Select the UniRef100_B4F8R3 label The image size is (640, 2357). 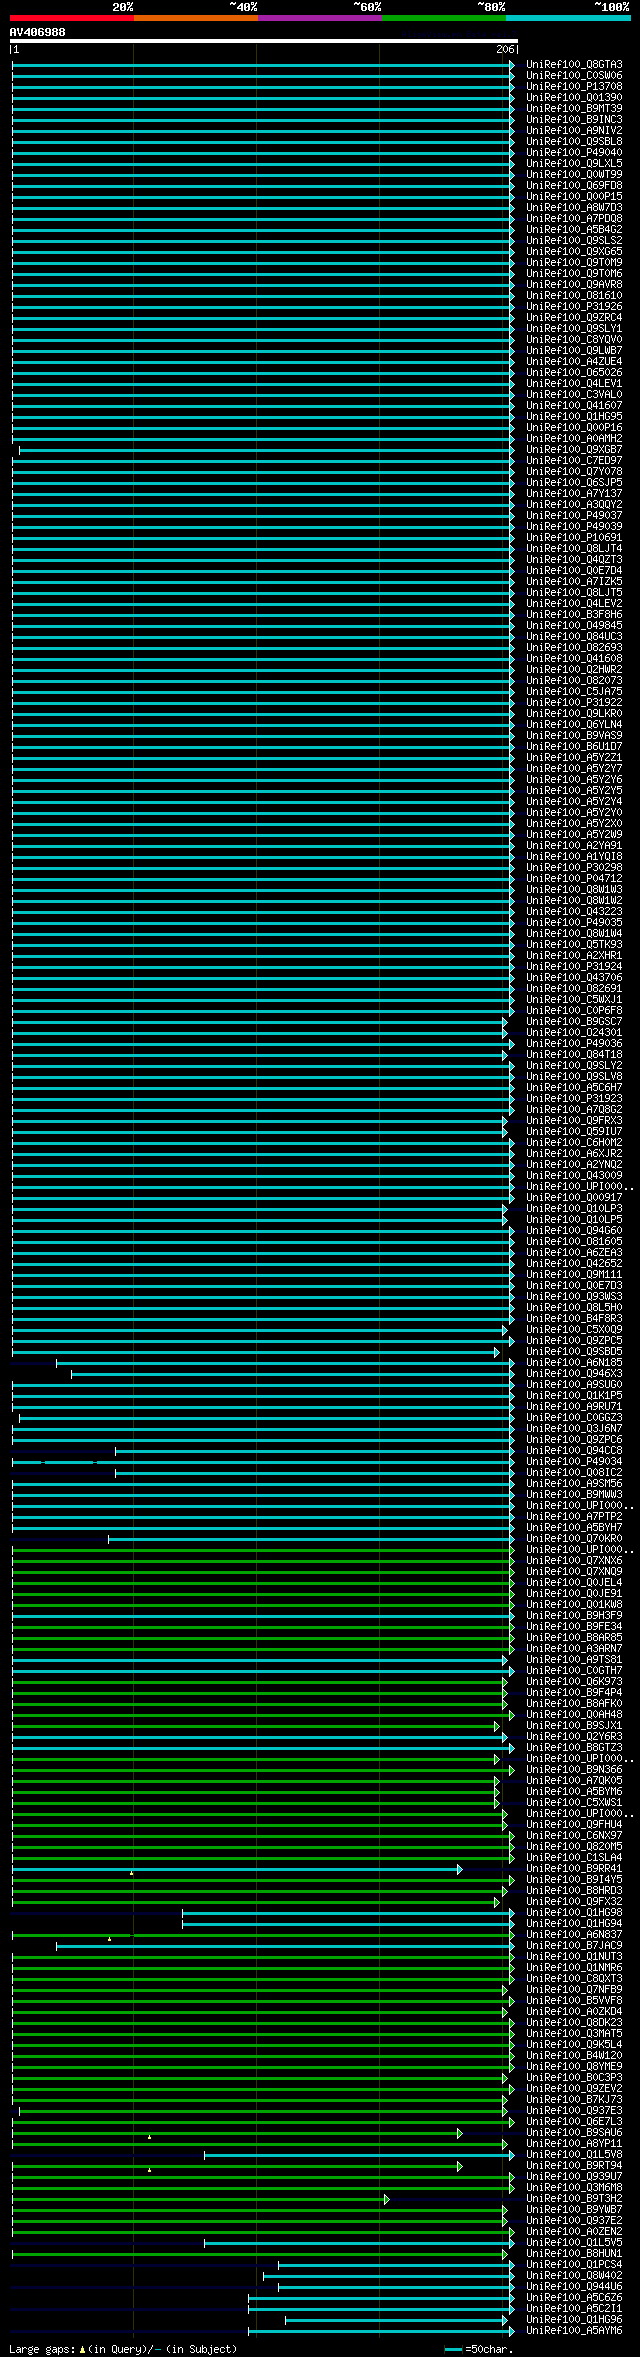(574, 1319)
